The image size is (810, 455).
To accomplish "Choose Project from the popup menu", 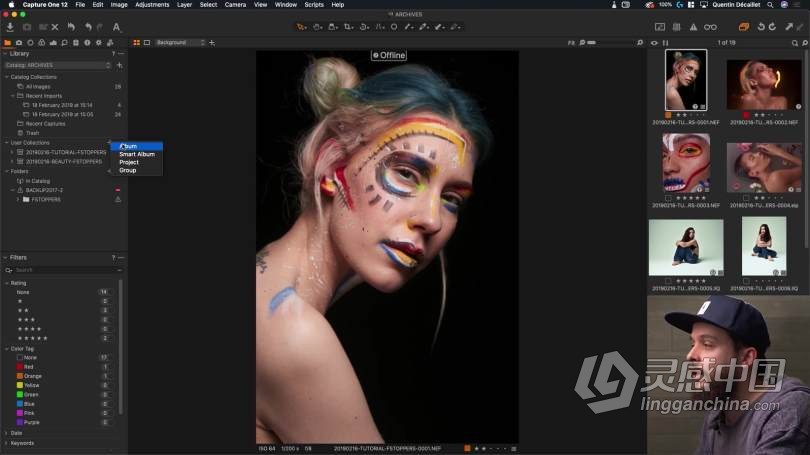I will point(137,162).
